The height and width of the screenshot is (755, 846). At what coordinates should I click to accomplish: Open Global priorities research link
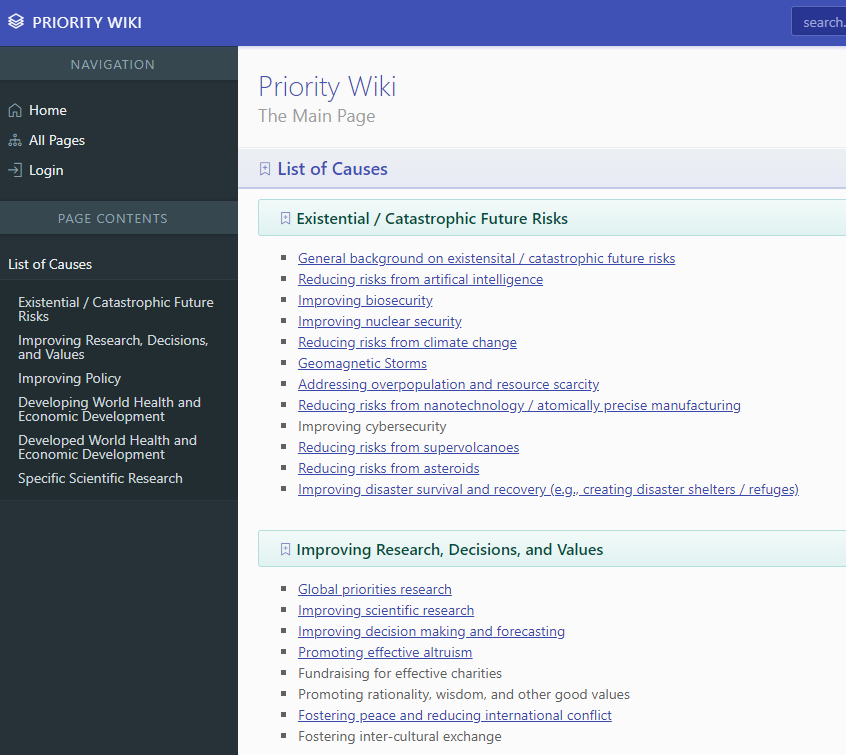(x=374, y=589)
